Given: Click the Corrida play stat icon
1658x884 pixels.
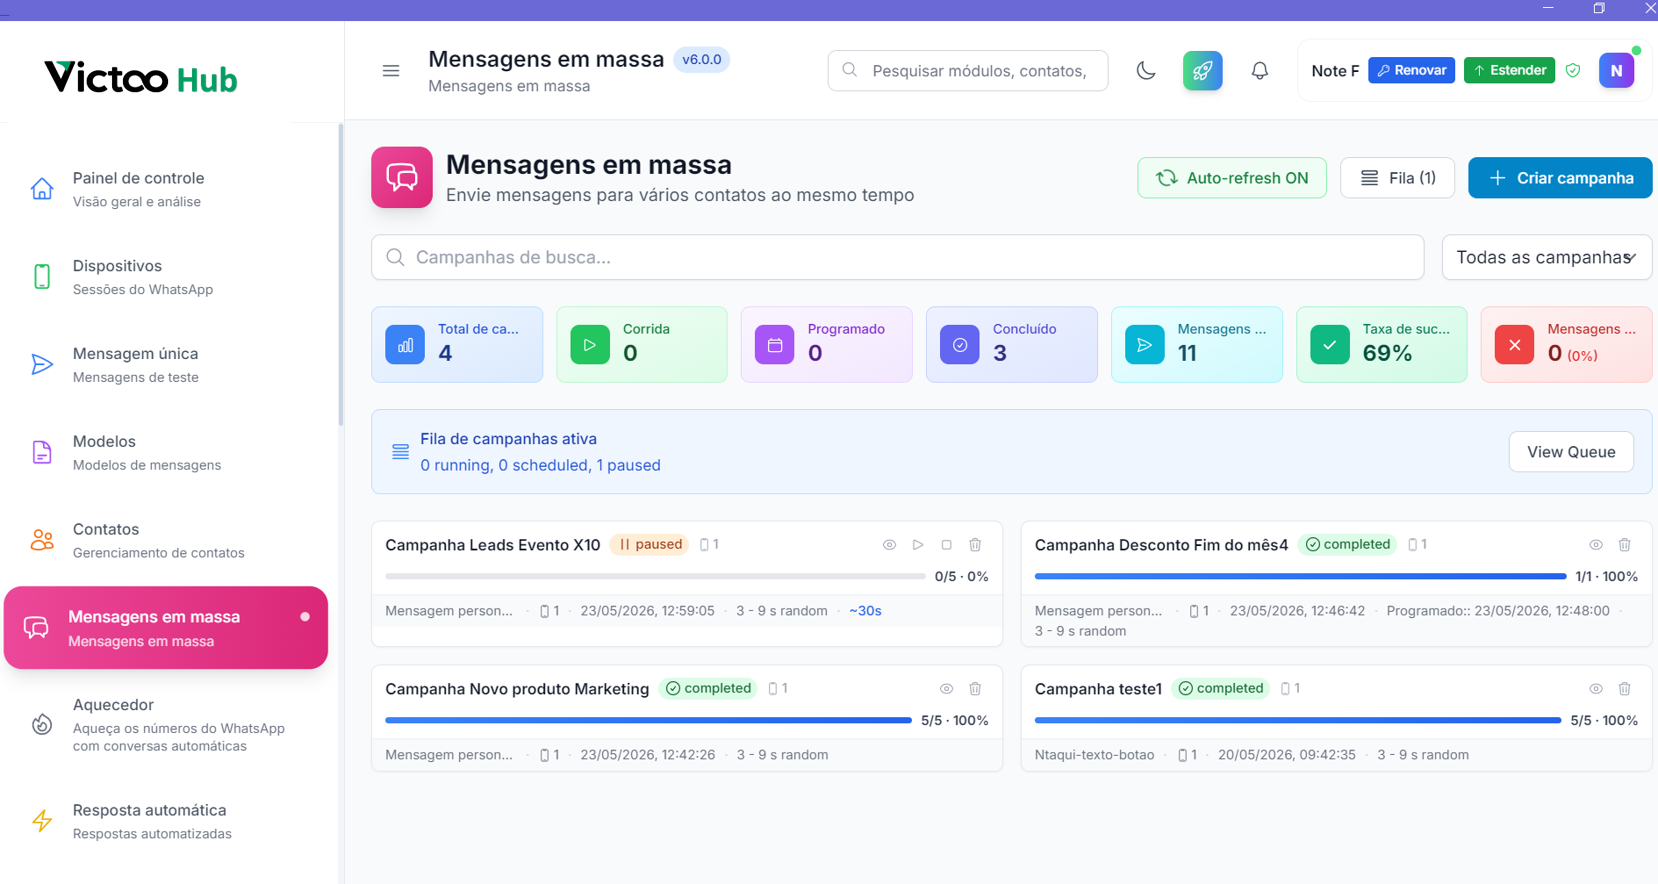Looking at the screenshot, I should 590,345.
